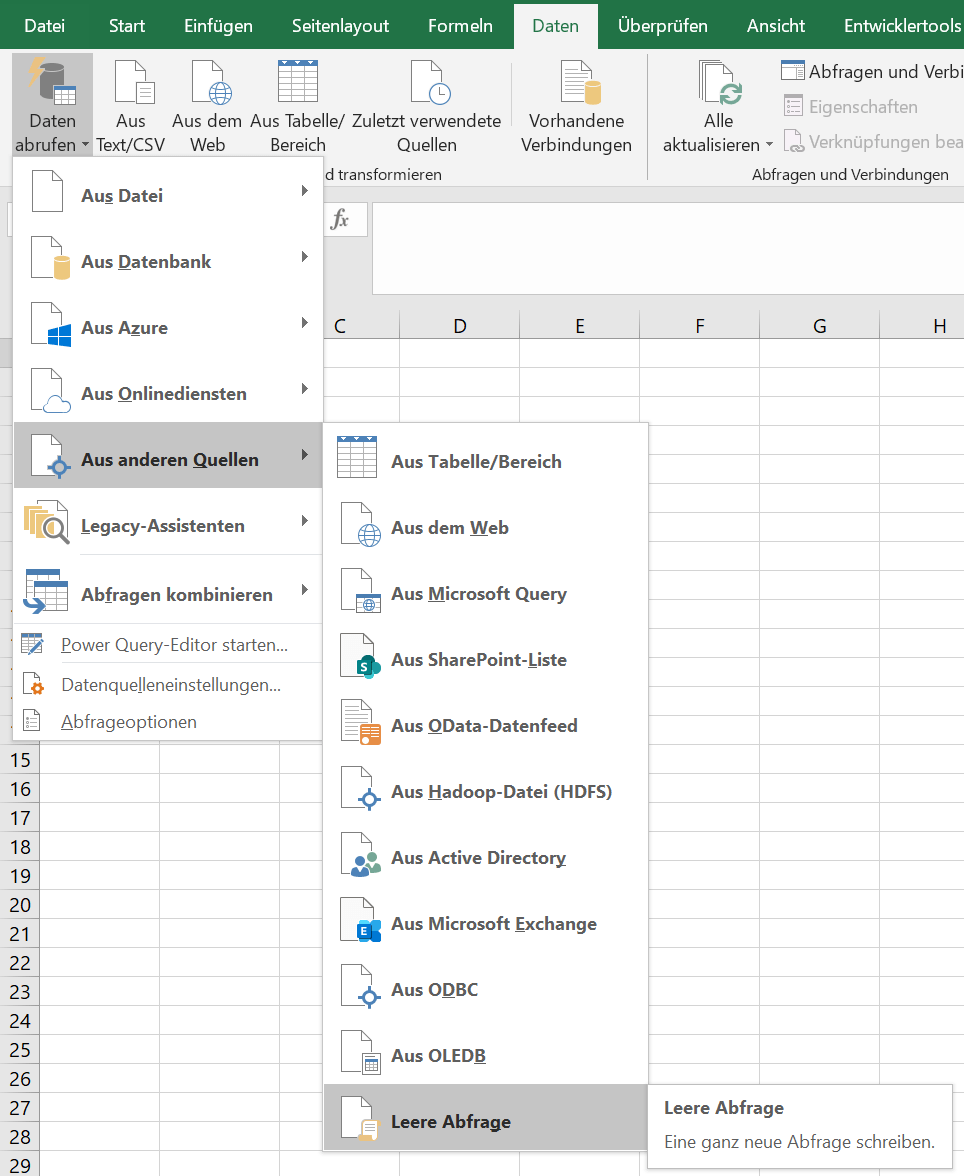The width and height of the screenshot is (964, 1176).
Task: Expand the Aus Azure submenu arrow
Action: (x=305, y=322)
